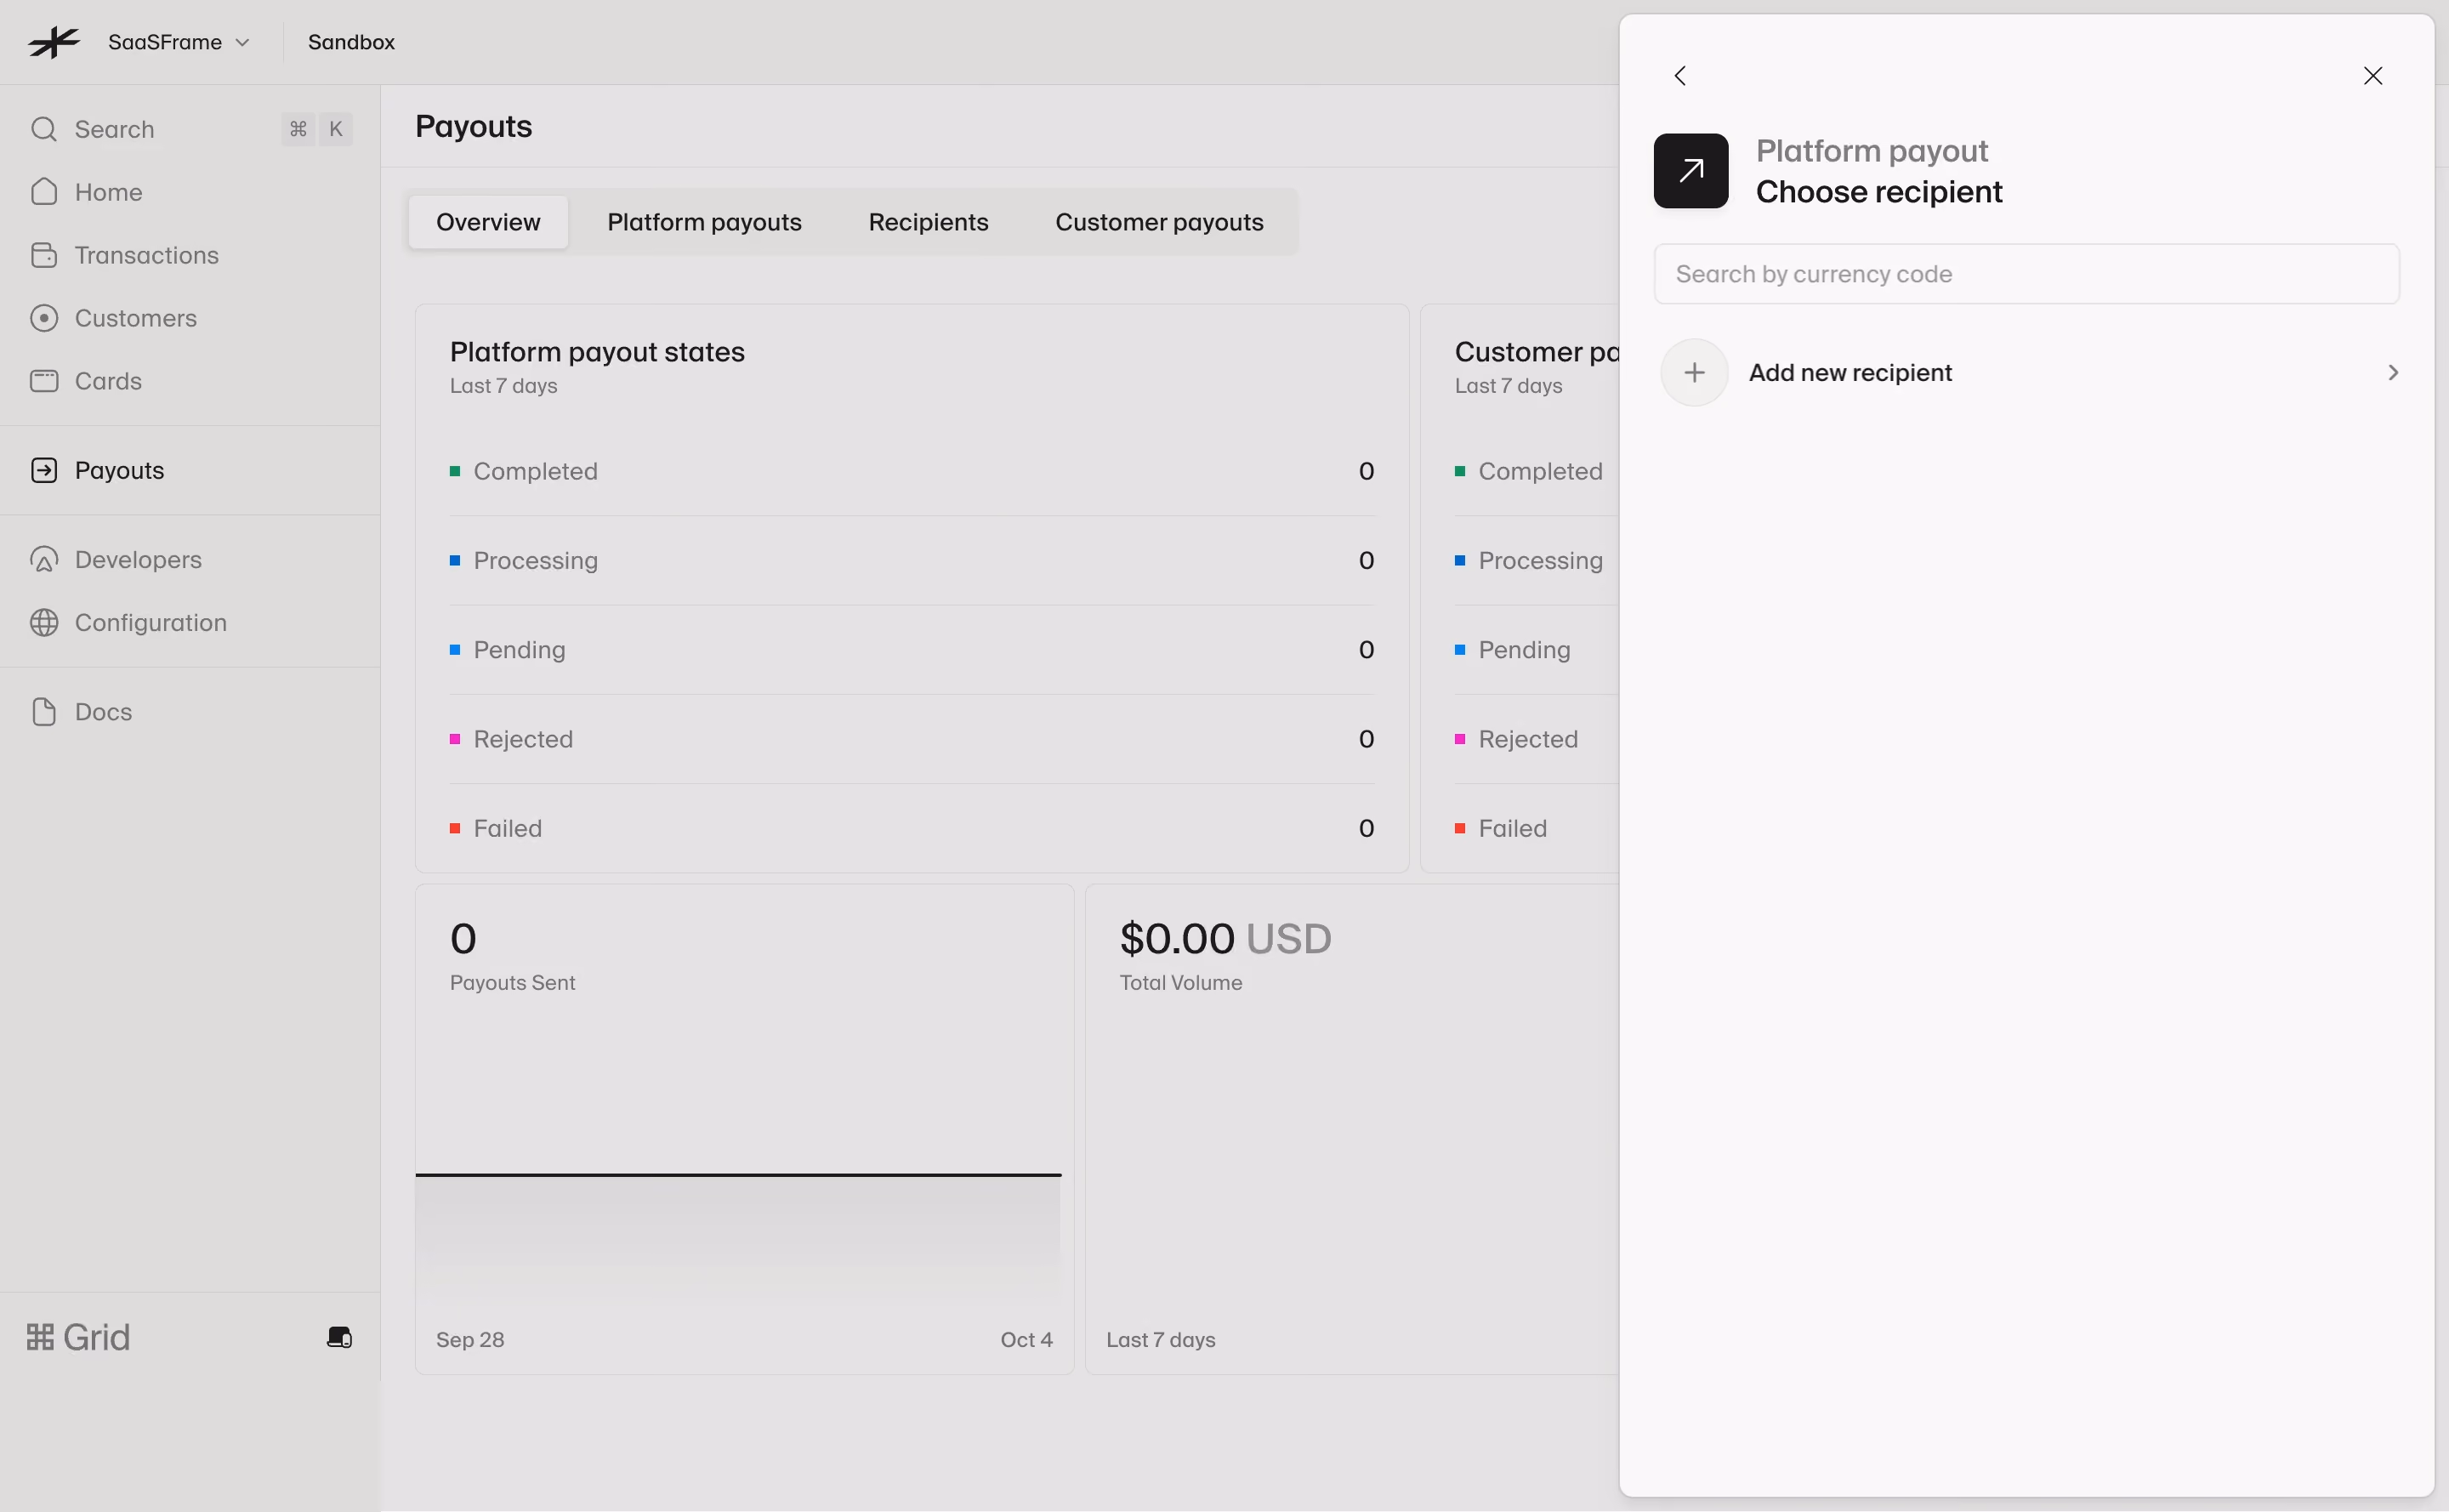Click the black Platform payout arrow icon
Viewport: 2449px width, 1512px height.
[1691, 171]
